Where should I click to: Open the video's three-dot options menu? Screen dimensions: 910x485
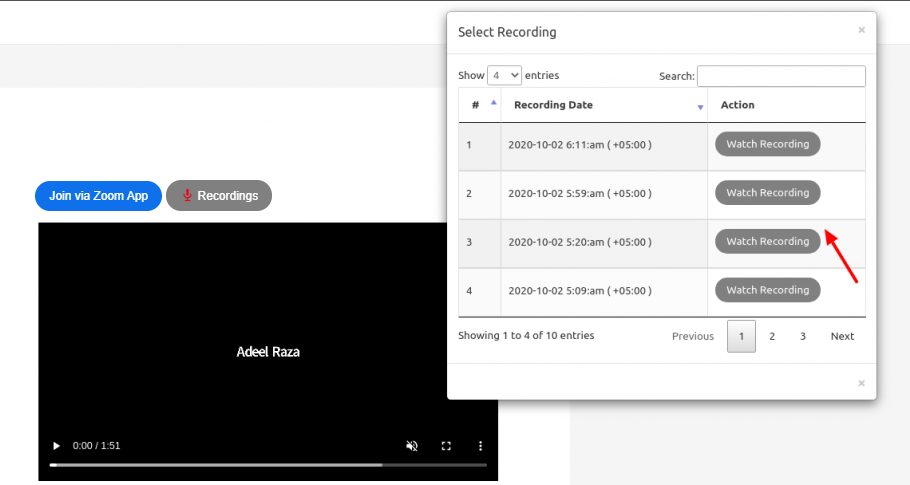[480, 446]
